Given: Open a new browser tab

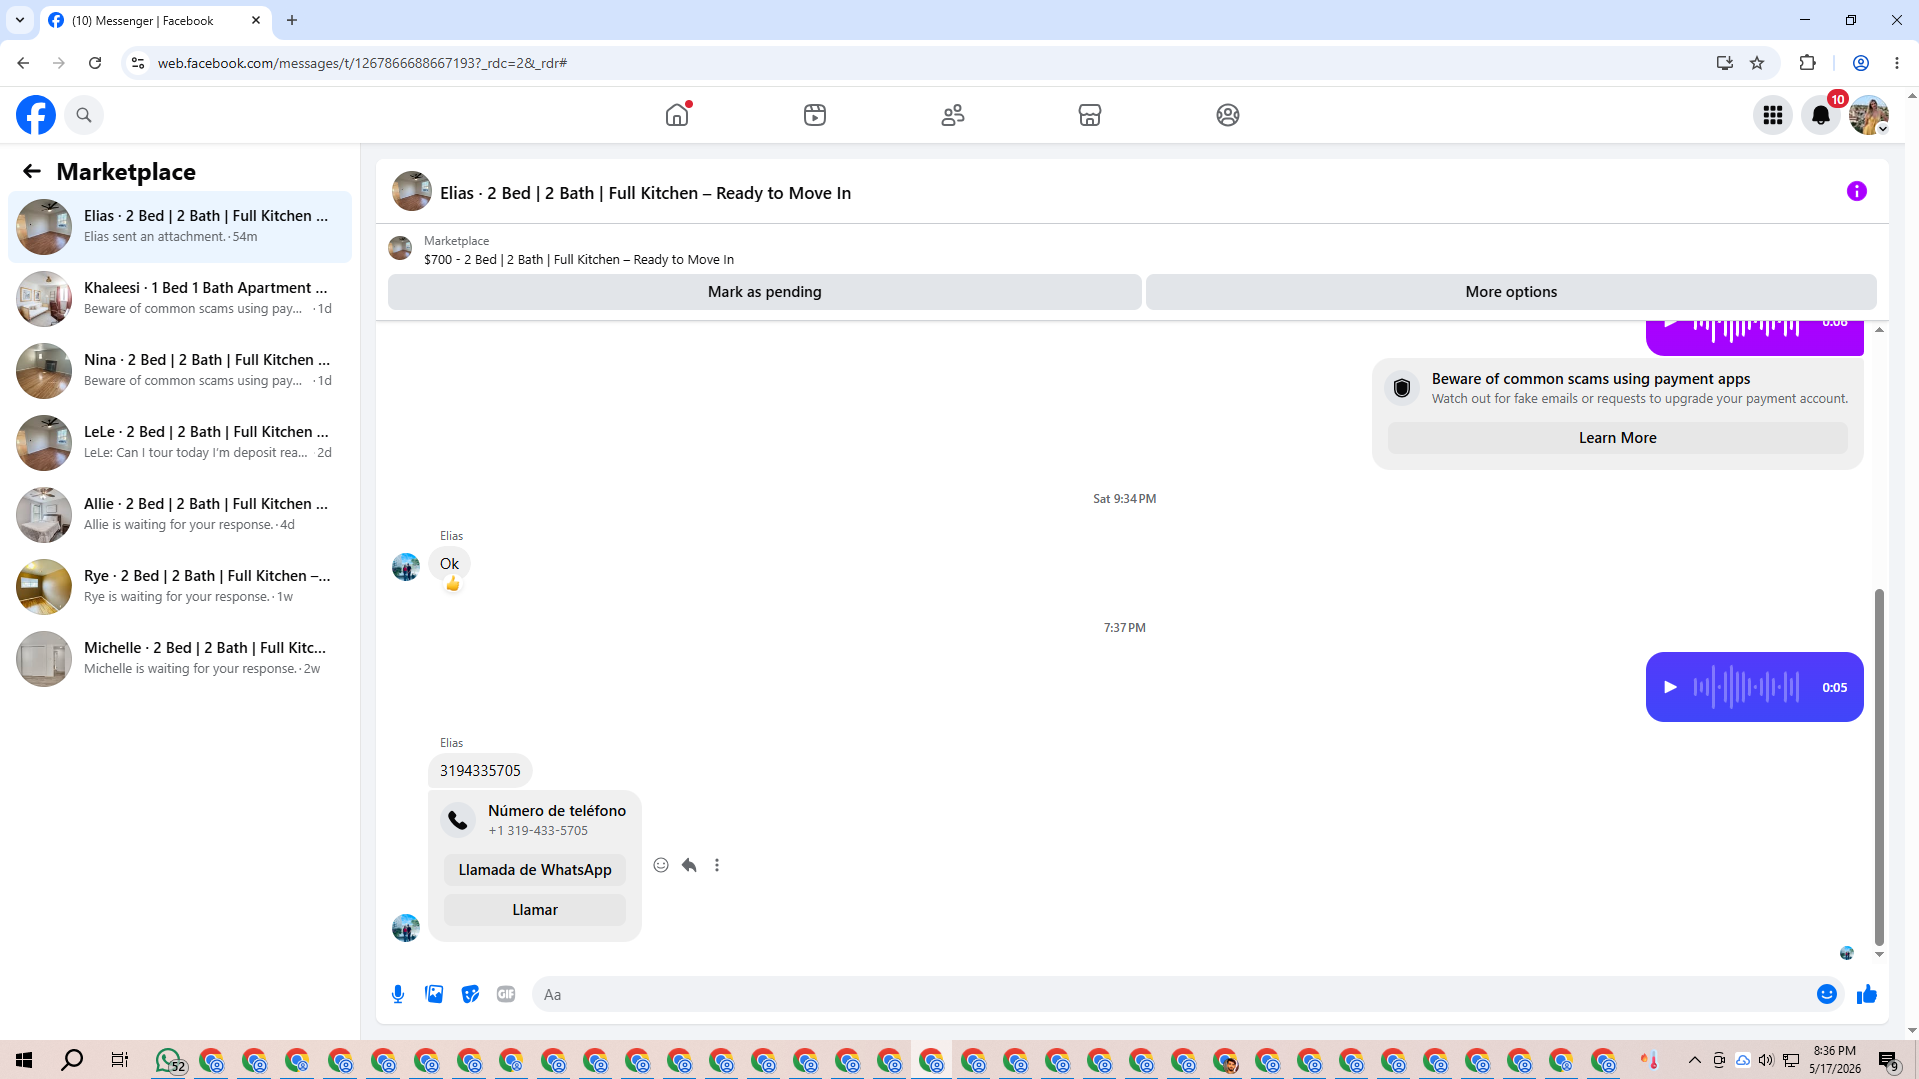Looking at the screenshot, I should [x=292, y=20].
